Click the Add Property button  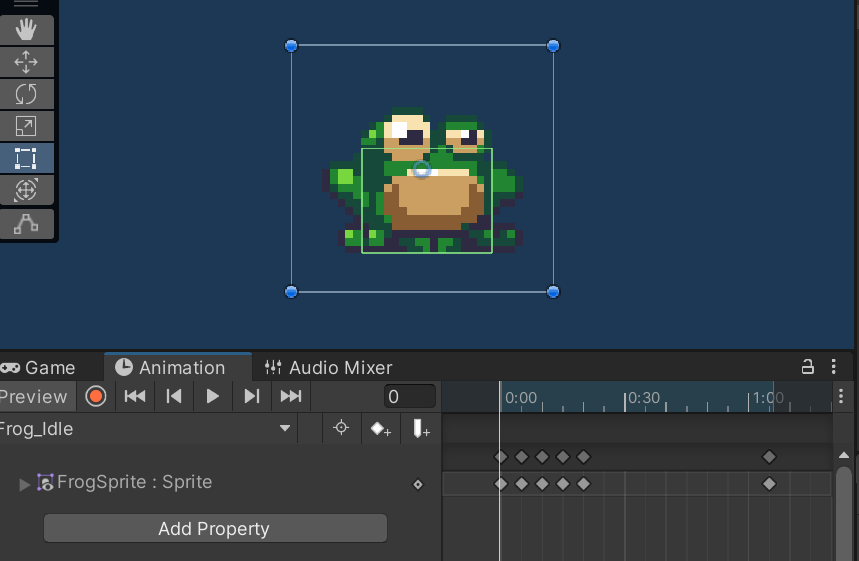pyautogui.click(x=214, y=529)
